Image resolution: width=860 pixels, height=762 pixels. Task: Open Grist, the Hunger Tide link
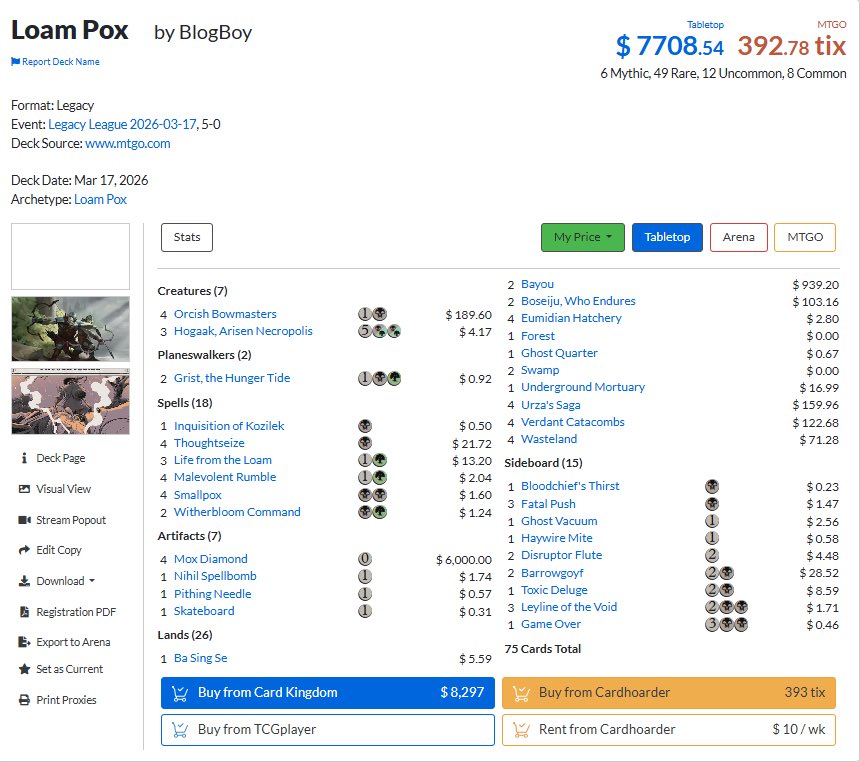click(x=232, y=378)
